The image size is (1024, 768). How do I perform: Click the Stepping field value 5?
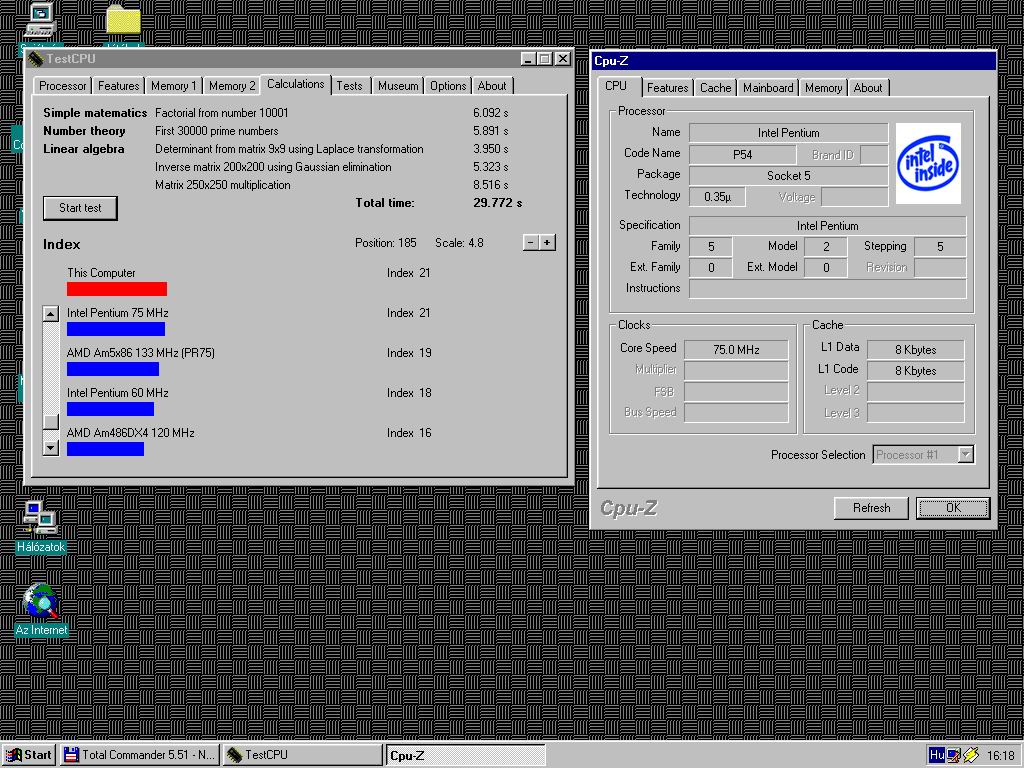click(940, 247)
